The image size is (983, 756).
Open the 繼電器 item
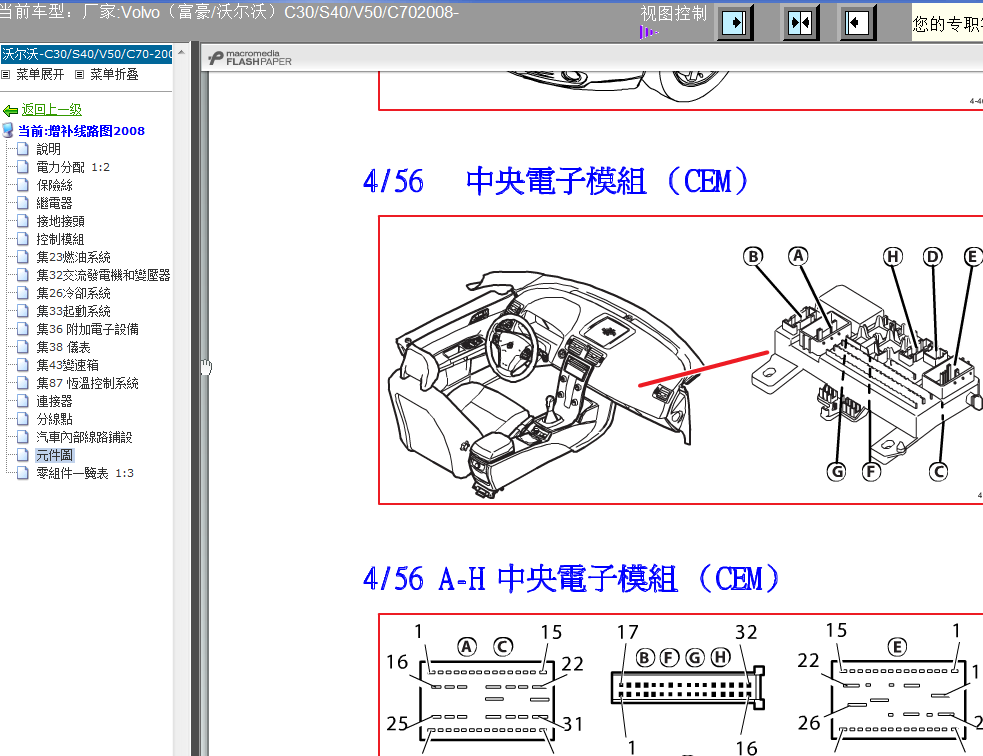[x=54, y=204]
